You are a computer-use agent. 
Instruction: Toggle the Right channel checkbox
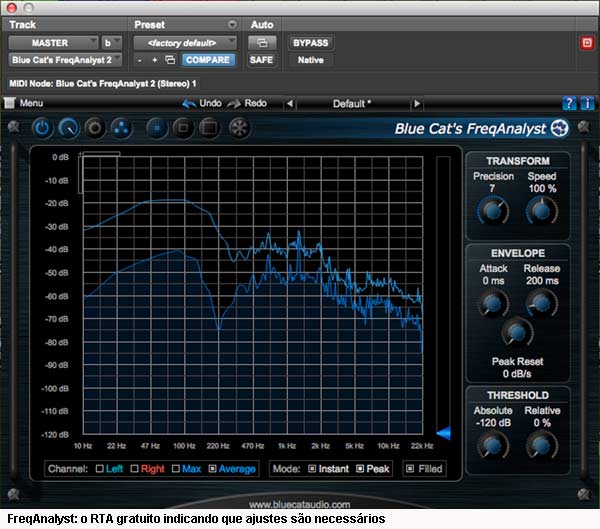[x=134, y=469]
